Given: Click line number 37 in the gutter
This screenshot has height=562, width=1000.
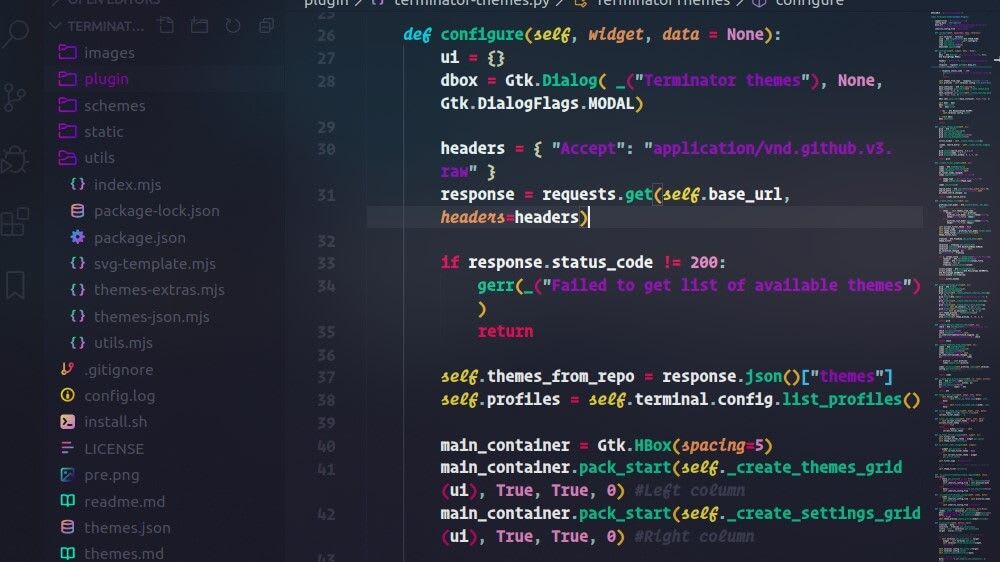Looking at the screenshot, I should tap(326, 378).
